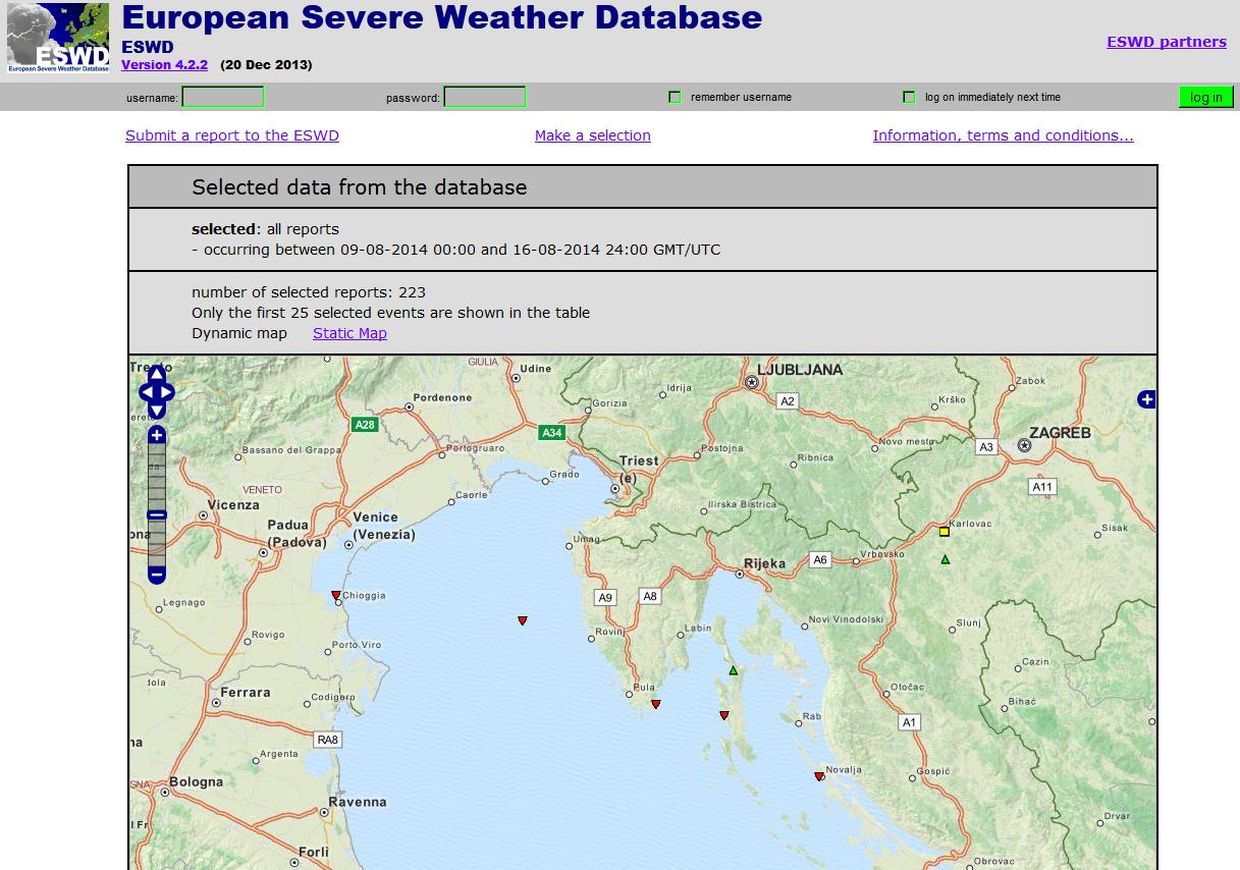Viewport: 1240px width, 870px height.
Task: Switch to the Static Map view
Action: 349,334
